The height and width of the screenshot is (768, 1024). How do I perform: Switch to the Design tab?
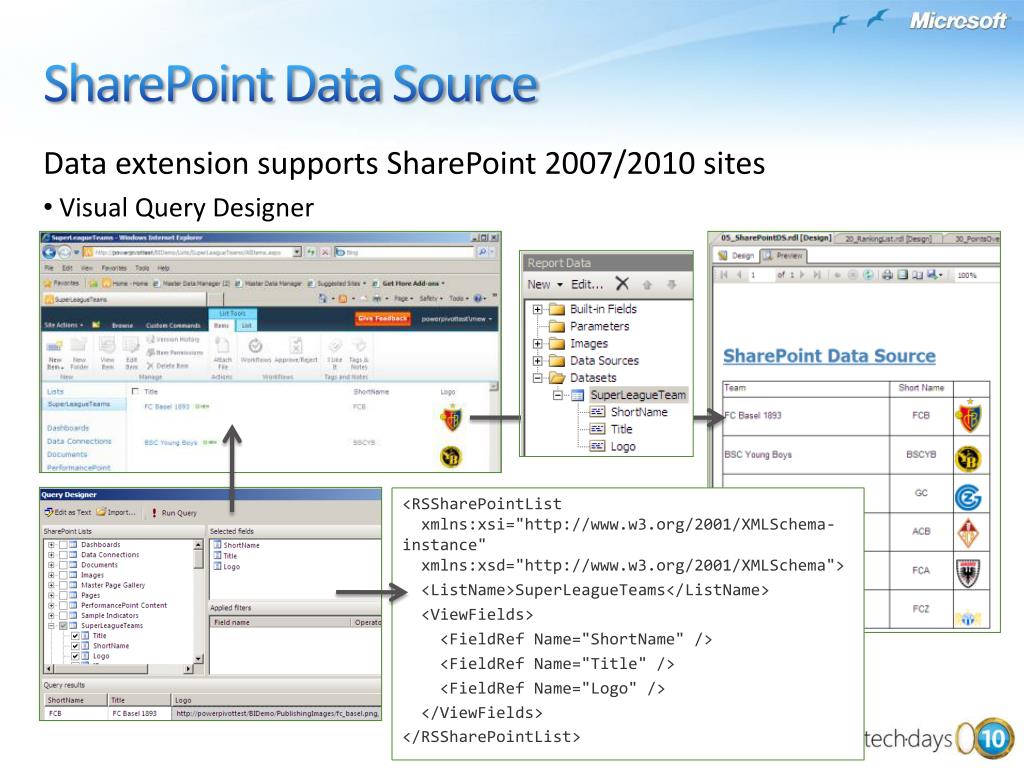737,255
